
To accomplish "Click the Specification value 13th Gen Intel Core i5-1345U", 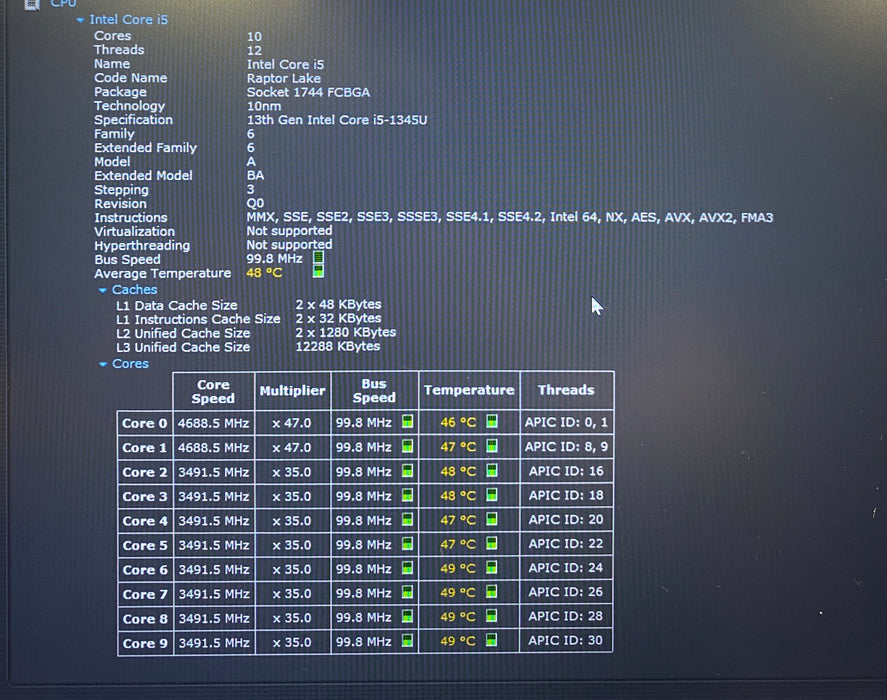I will [x=337, y=120].
